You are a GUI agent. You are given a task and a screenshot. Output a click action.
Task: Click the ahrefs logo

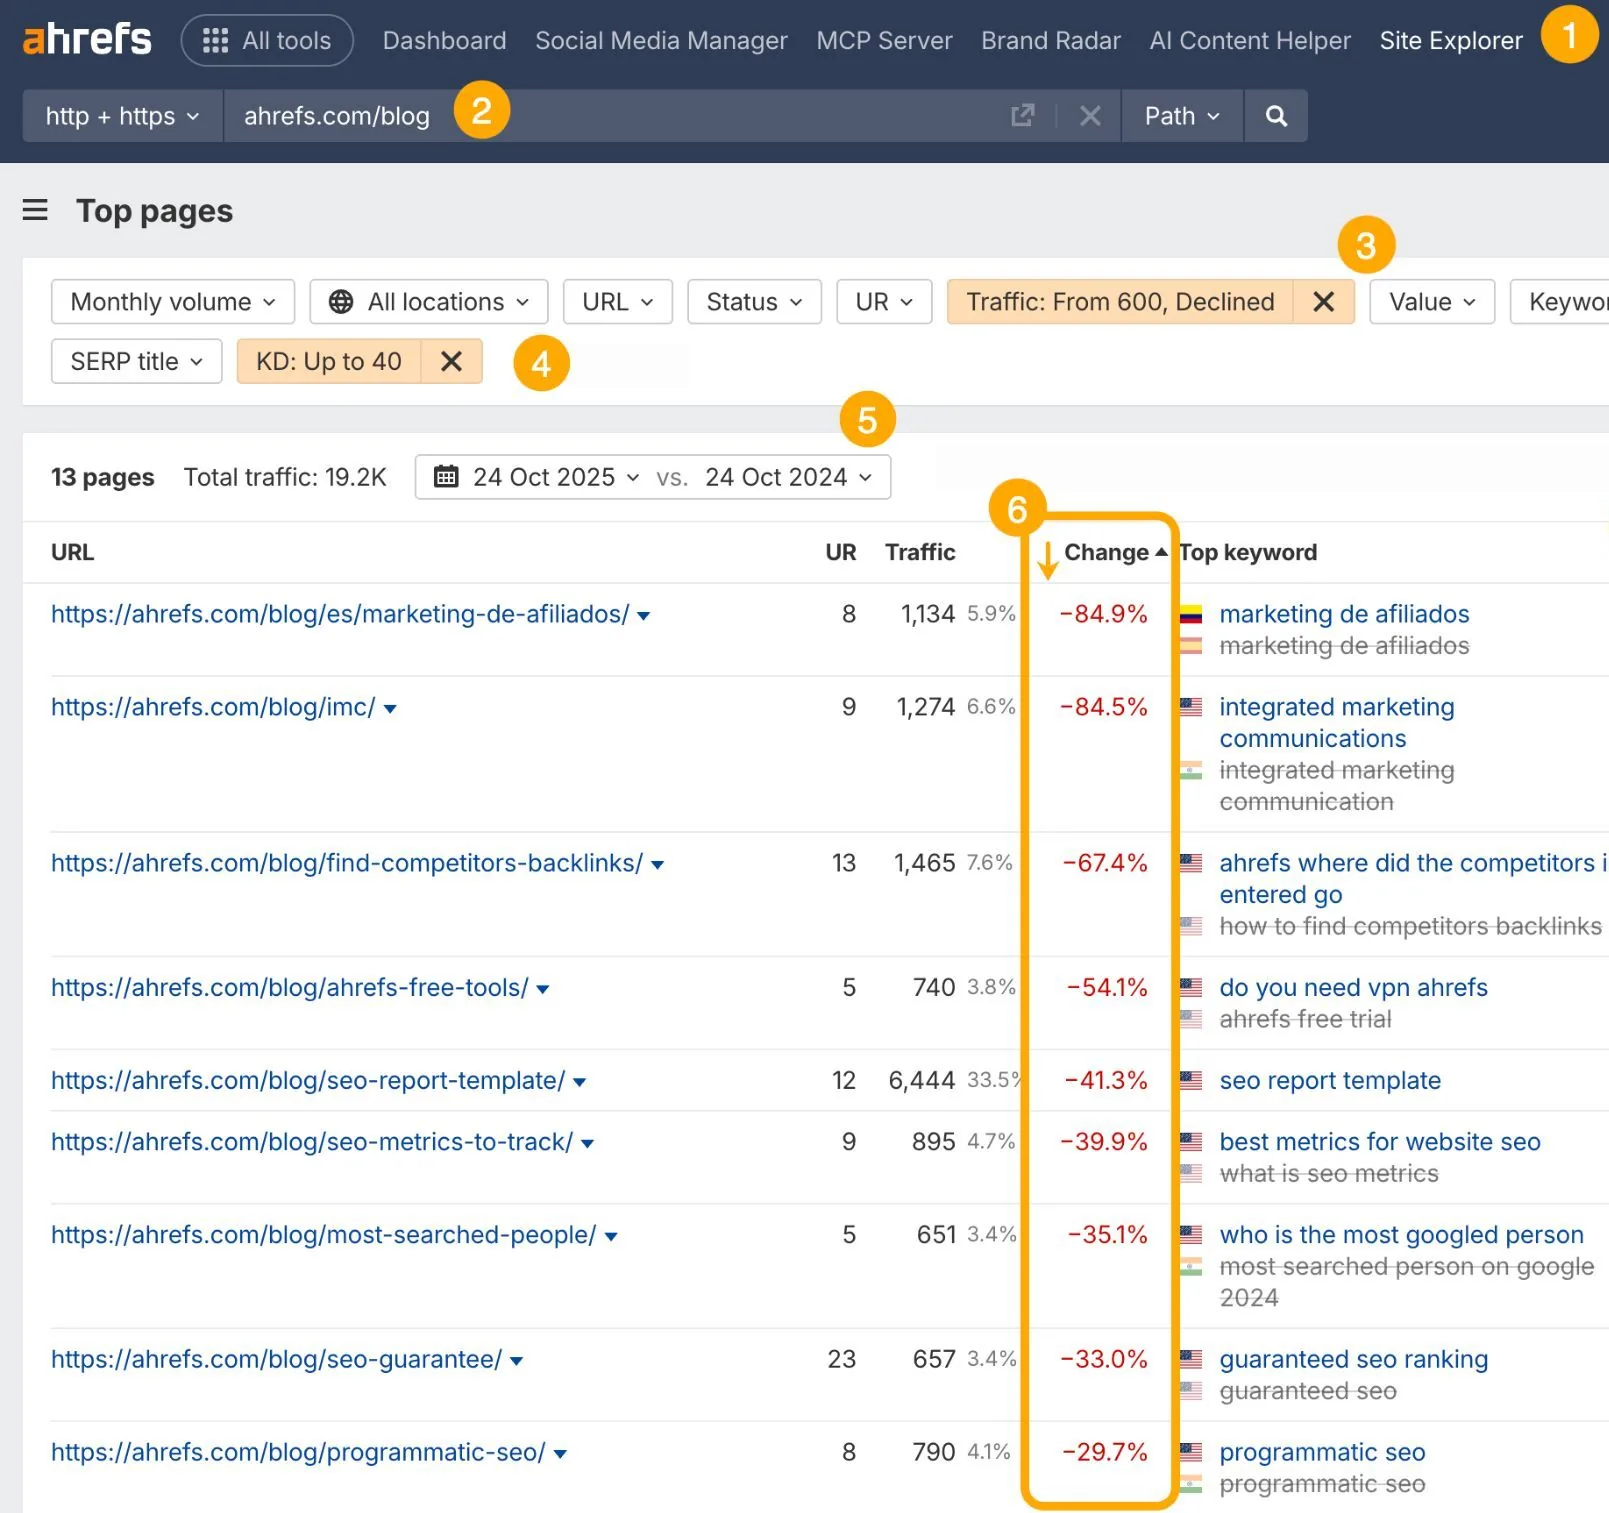point(86,38)
